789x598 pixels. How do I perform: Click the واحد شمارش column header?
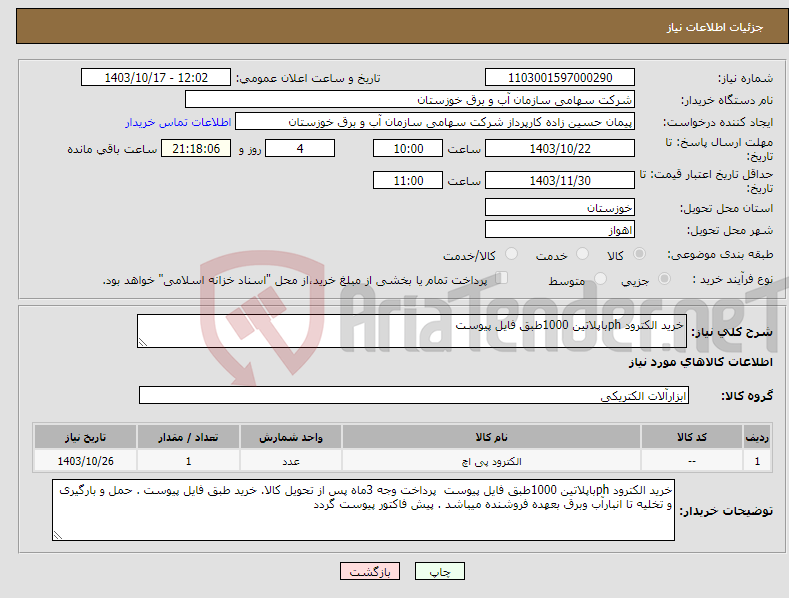tap(291, 437)
